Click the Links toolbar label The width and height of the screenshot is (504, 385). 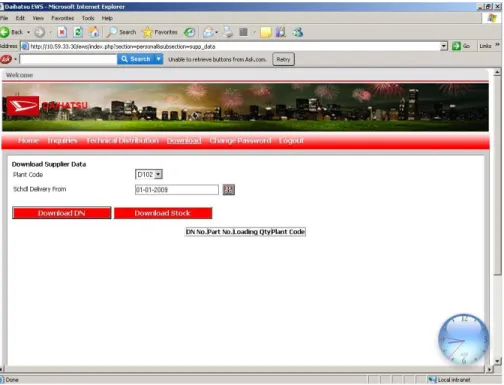point(485,46)
